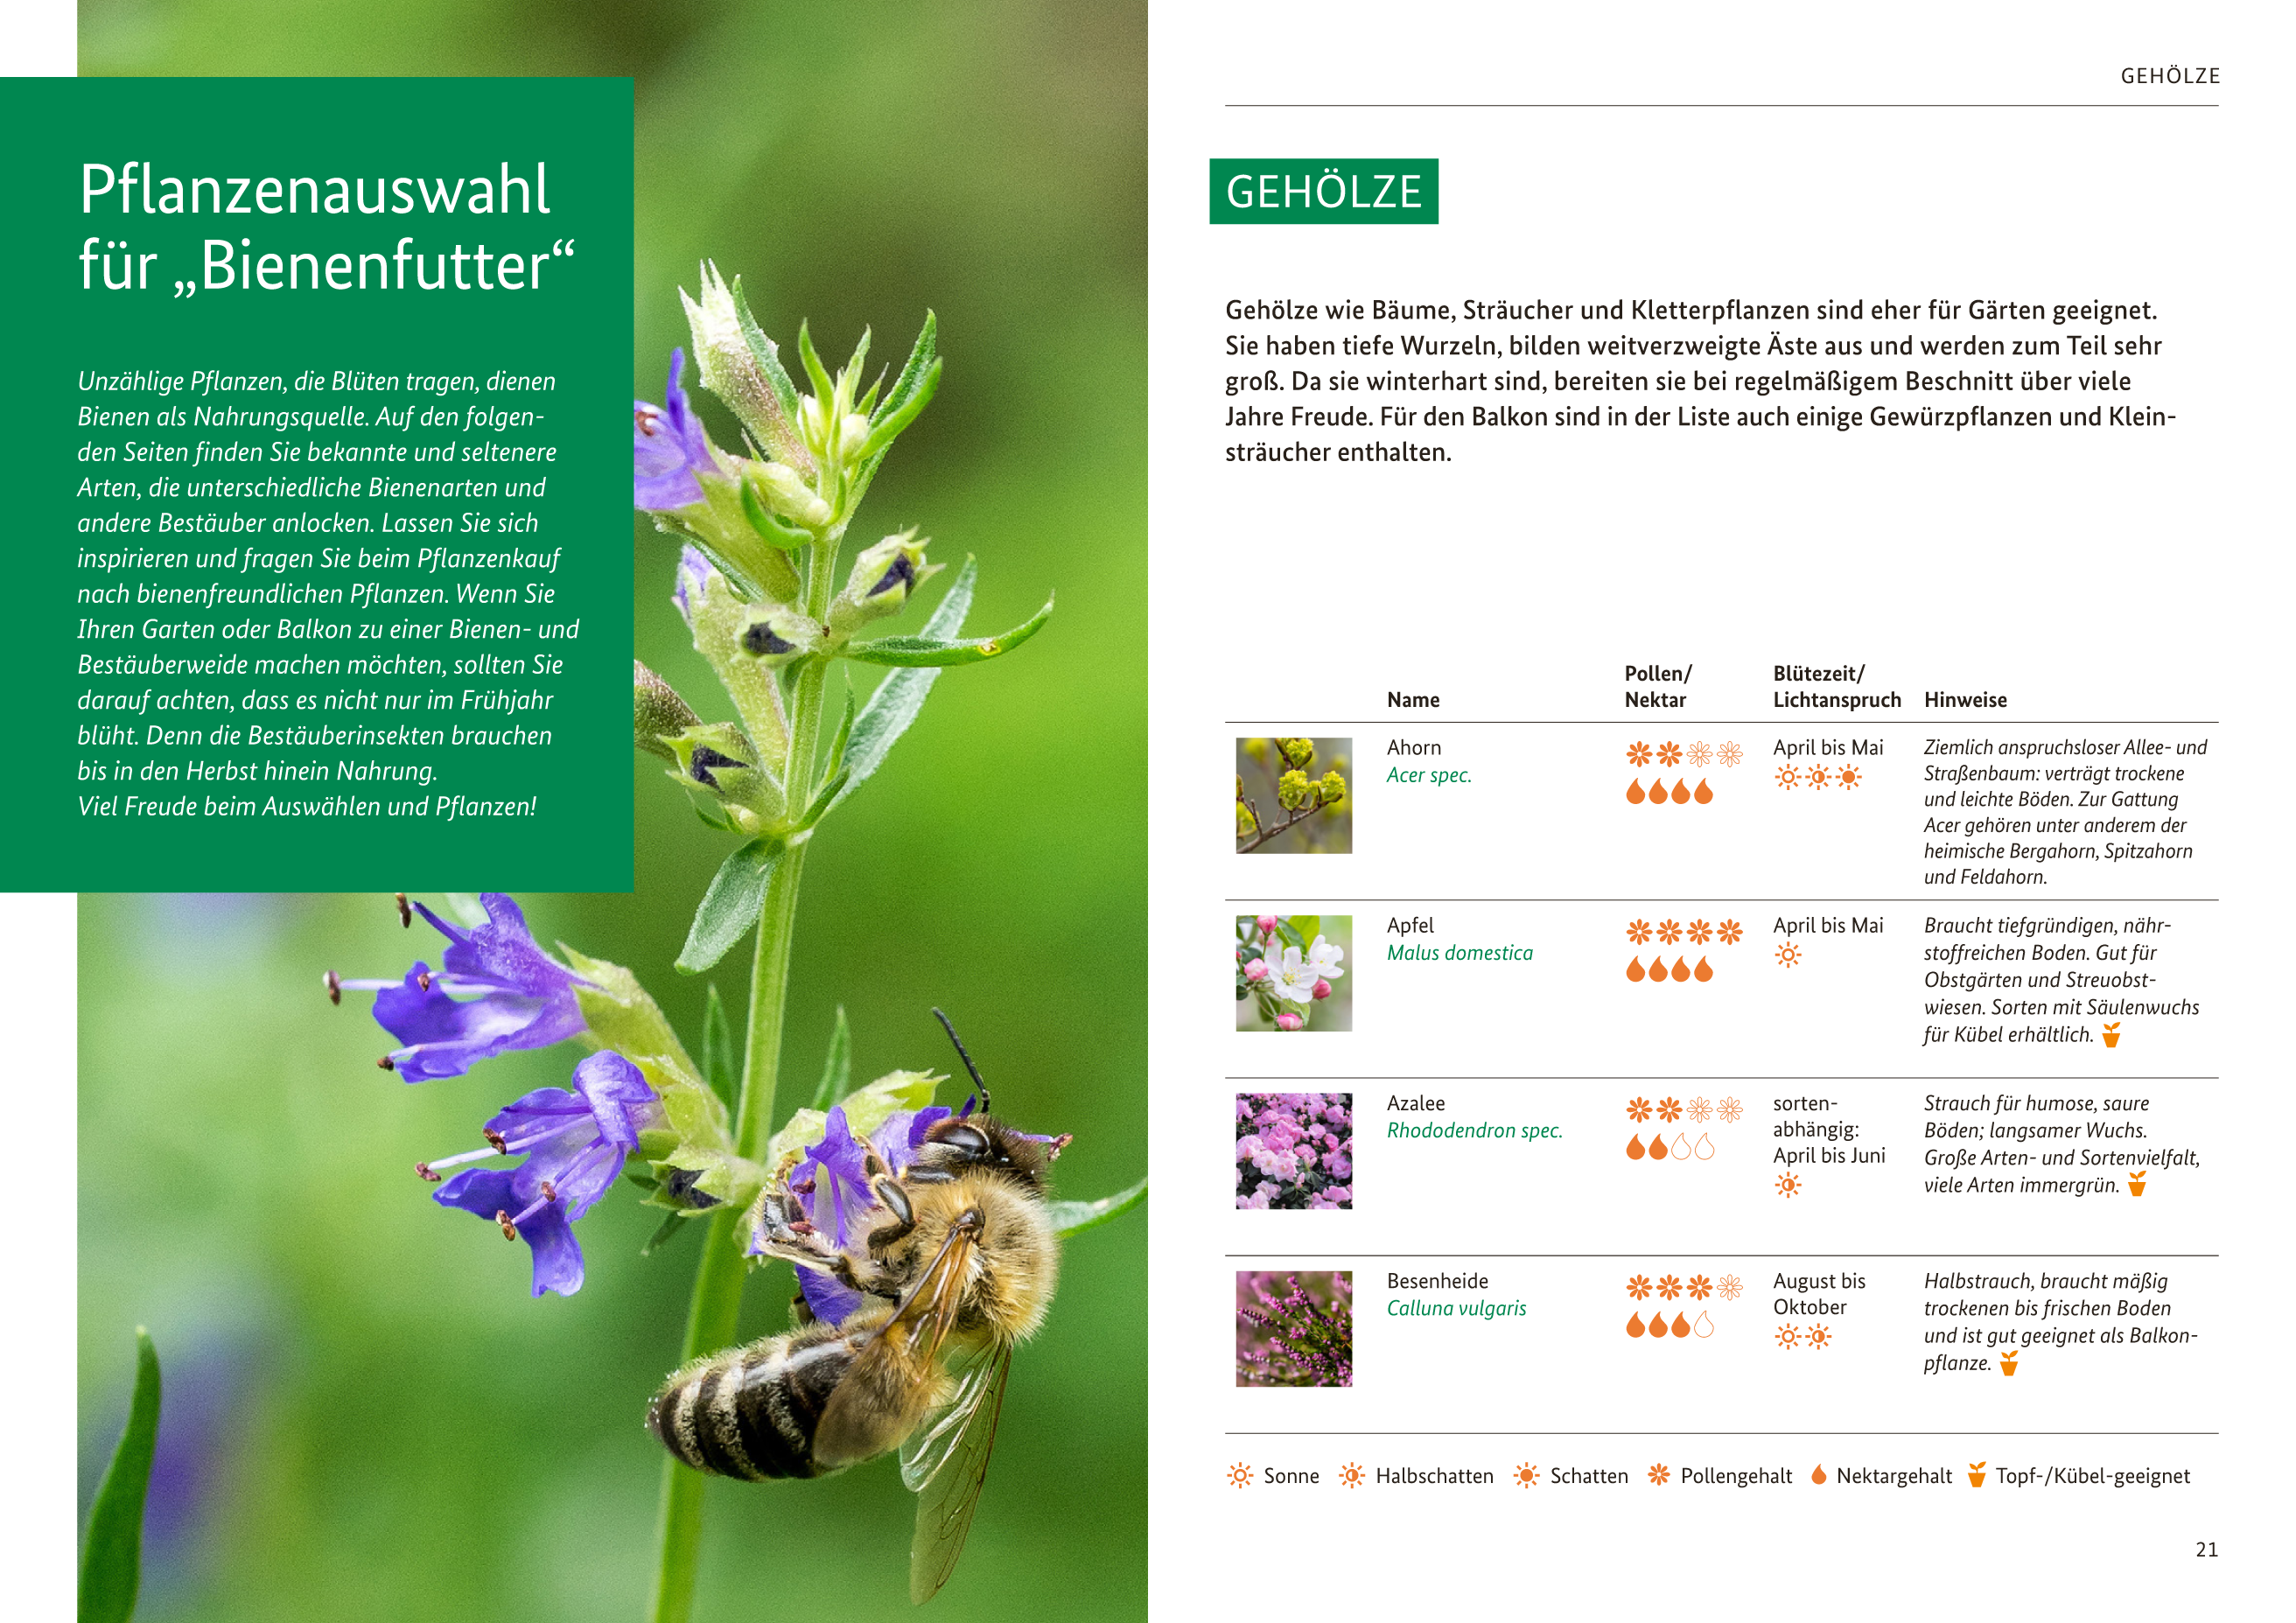Click the 'GEHÖLZE' running header at page top

click(2170, 76)
